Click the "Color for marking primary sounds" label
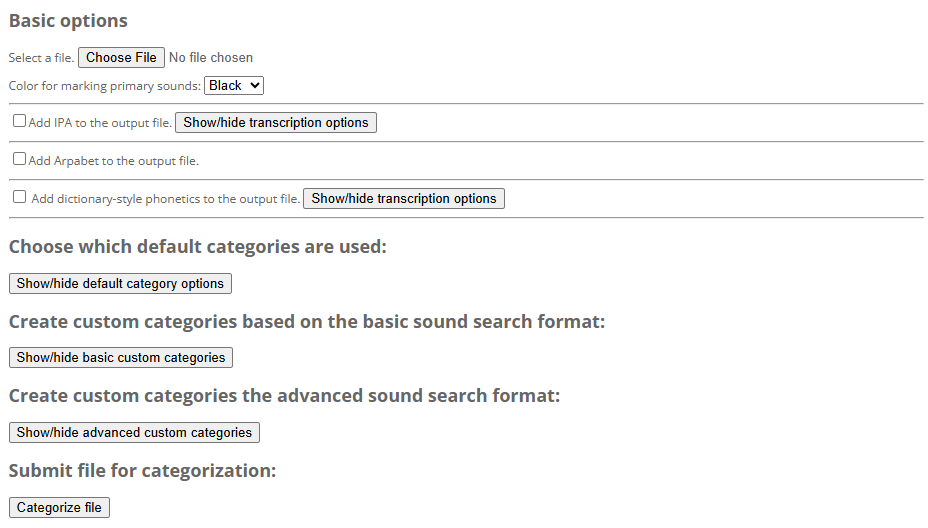This screenshot has height=528, width=928. (x=105, y=87)
